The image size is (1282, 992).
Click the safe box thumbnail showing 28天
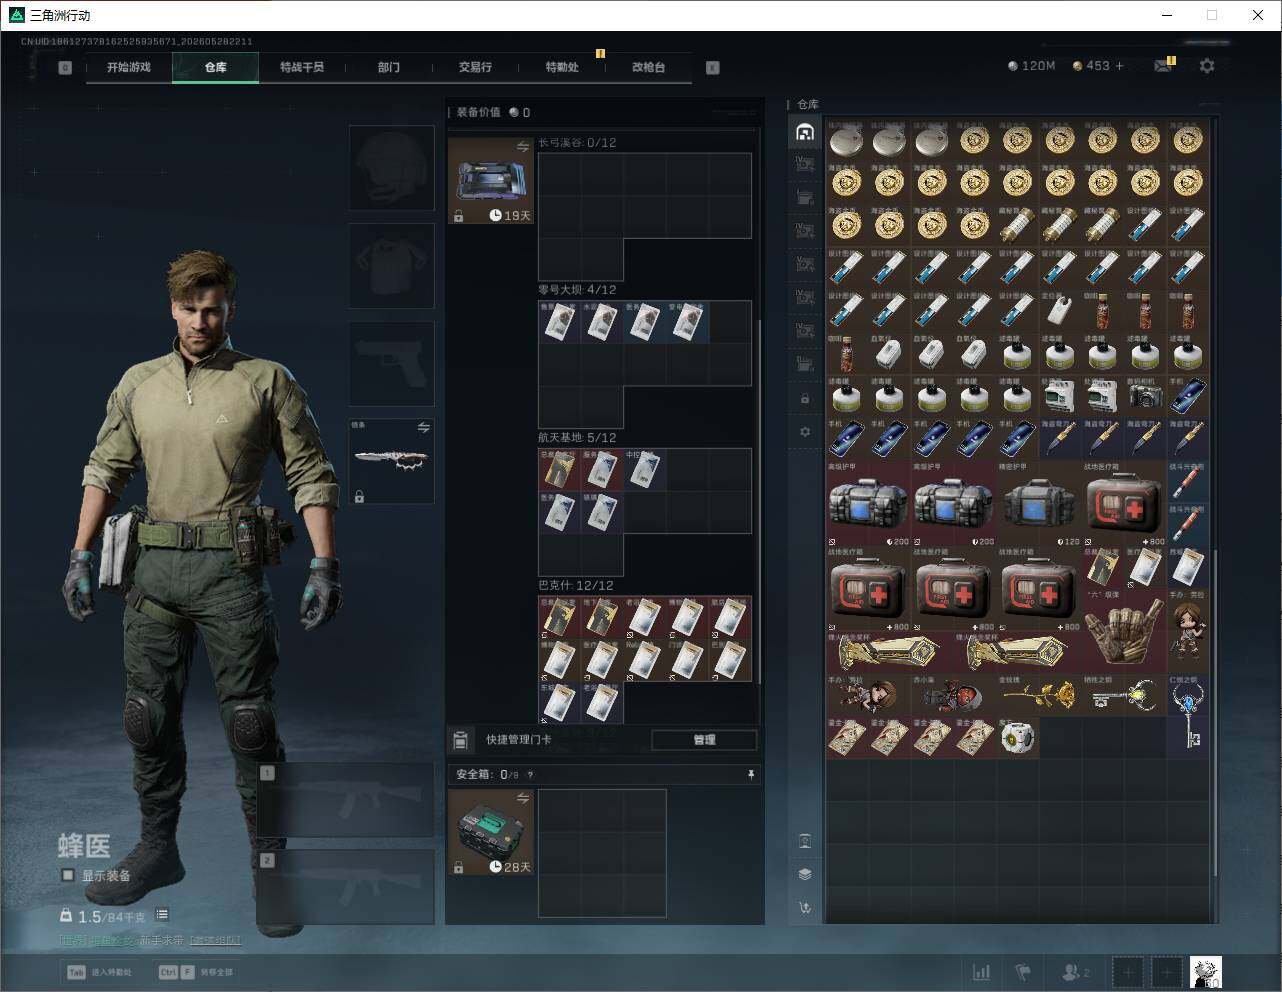click(x=491, y=832)
